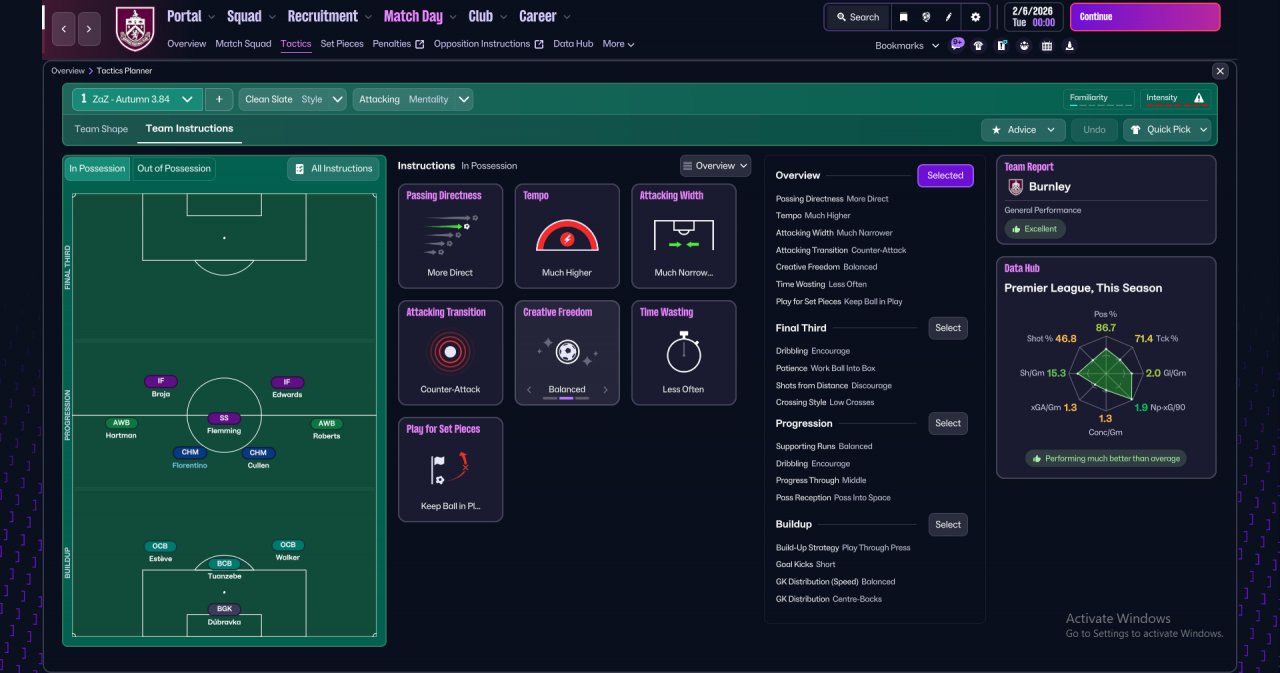
Task: Select the Final Third instructions section
Action: [948, 328]
